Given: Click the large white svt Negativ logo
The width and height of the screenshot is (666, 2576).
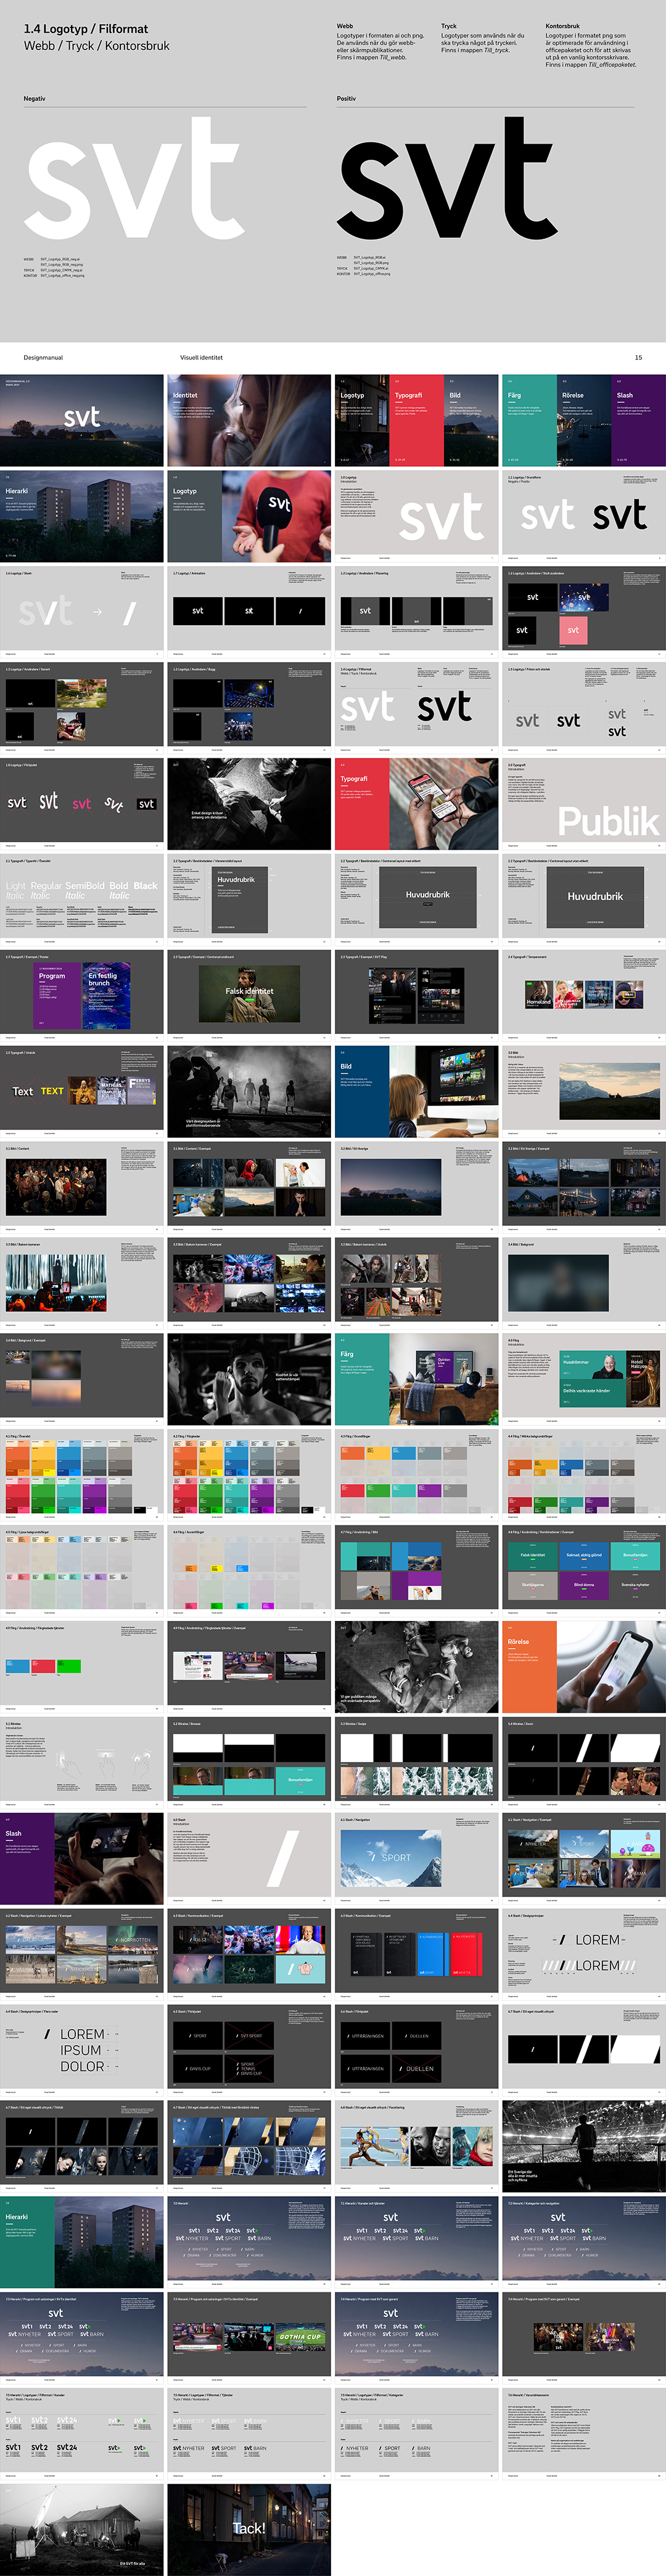Looking at the screenshot, I should pos(134,178).
